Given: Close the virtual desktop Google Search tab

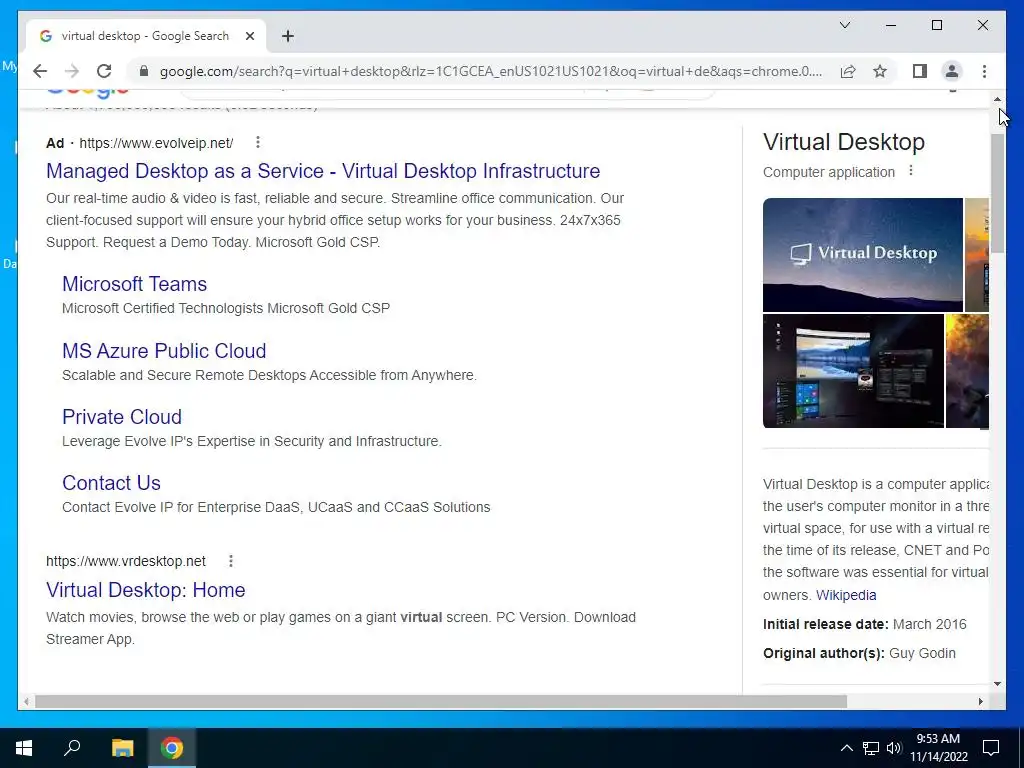Looking at the screenshot, I should pos(249,36).
